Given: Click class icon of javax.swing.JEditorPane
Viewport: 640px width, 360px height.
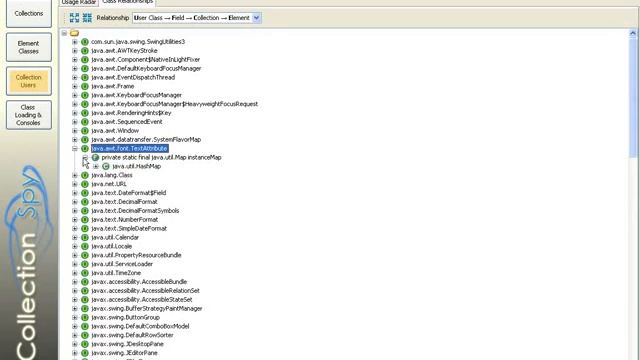Looking at the screenshot, I should (85, 353).
